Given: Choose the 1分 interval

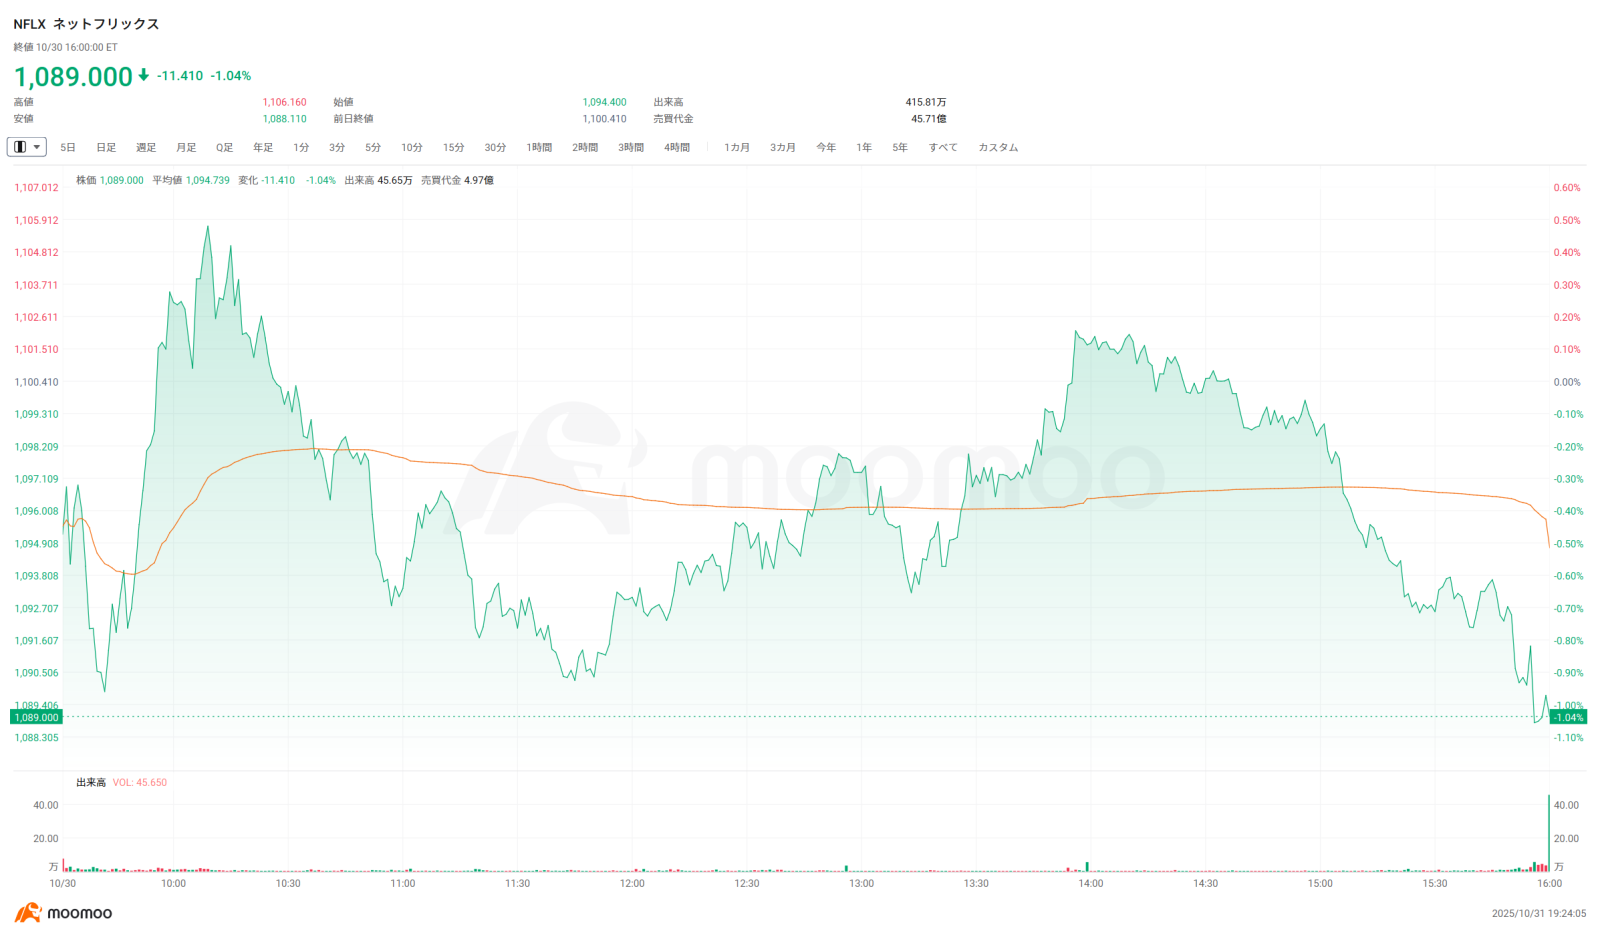Looking at the screenshot, I should point(301,148).
